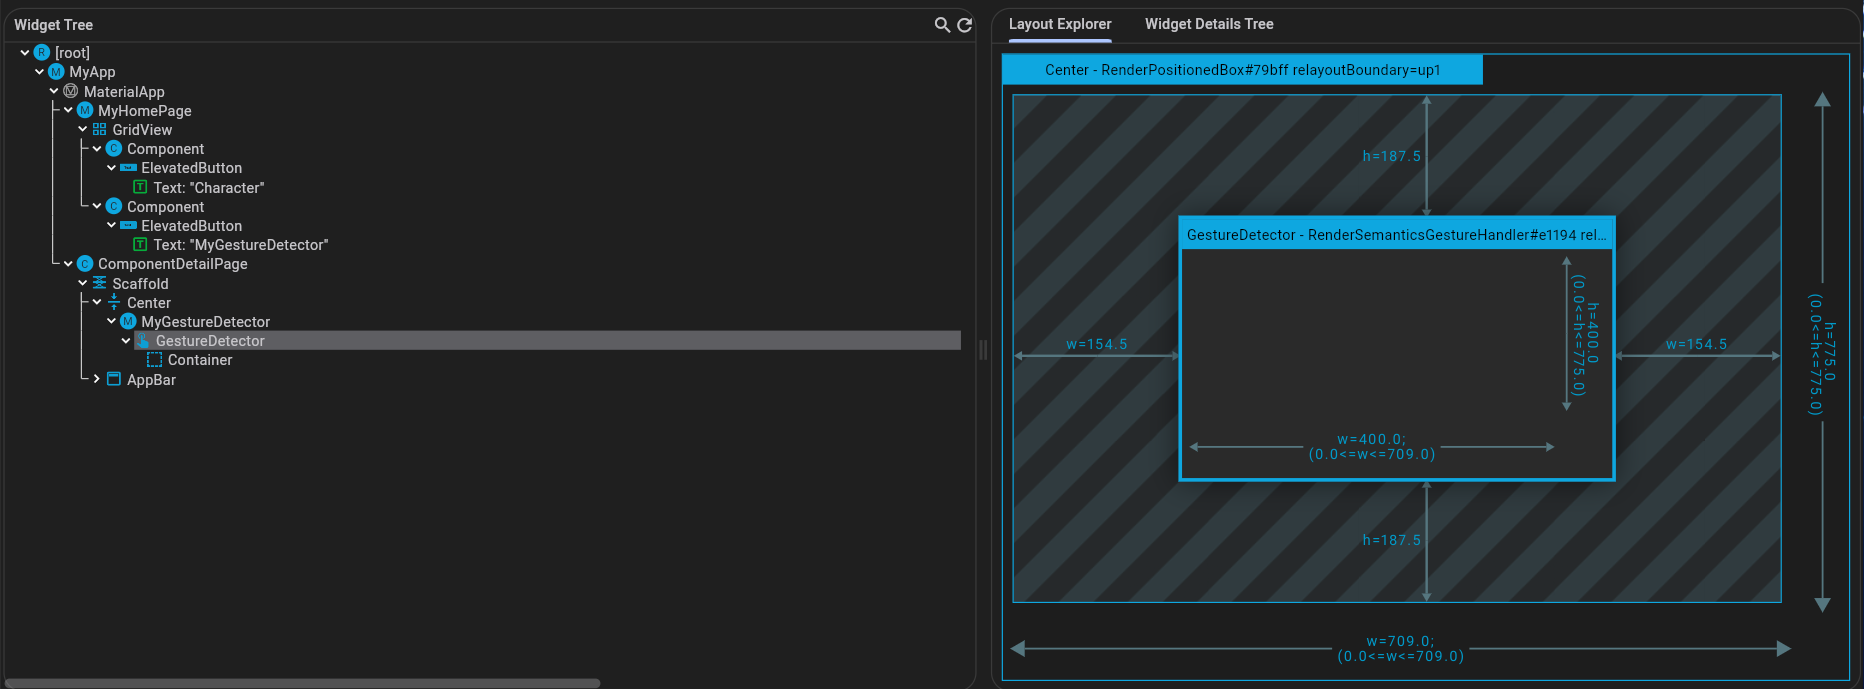The width and height of the screenshot is (1864, 689).
Task: Click the Scaffold widget icon
Action: coord(99,283)
